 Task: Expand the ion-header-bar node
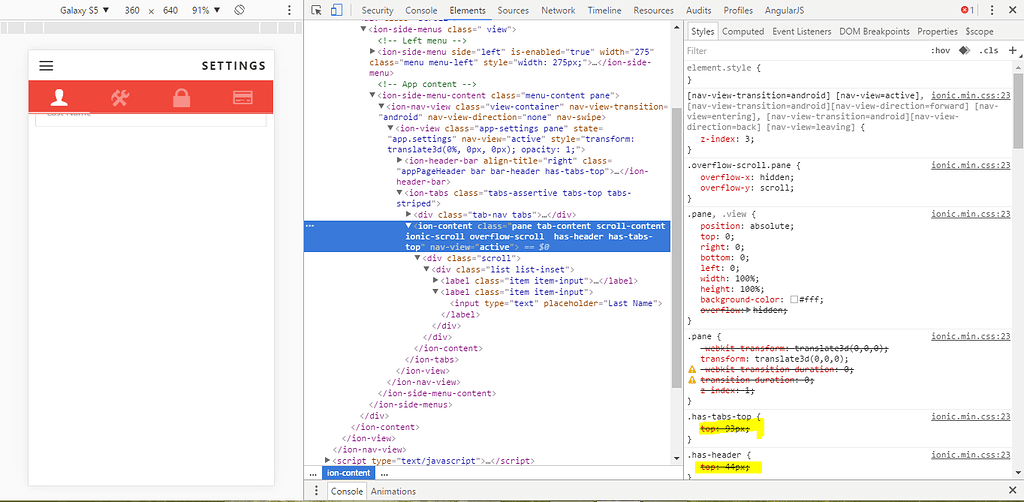tap(400, 160)
